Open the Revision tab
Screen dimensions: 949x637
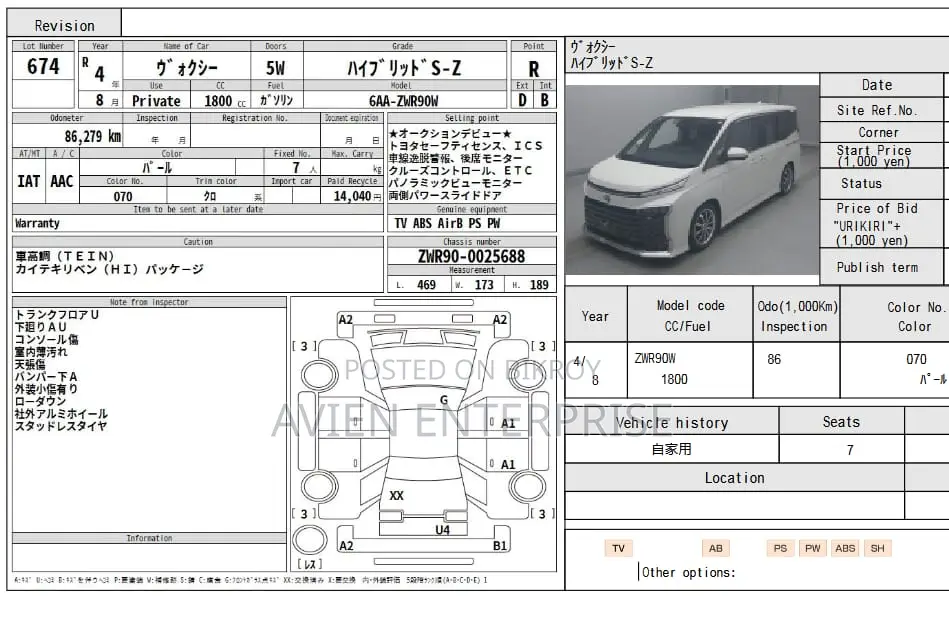[64, 23]
